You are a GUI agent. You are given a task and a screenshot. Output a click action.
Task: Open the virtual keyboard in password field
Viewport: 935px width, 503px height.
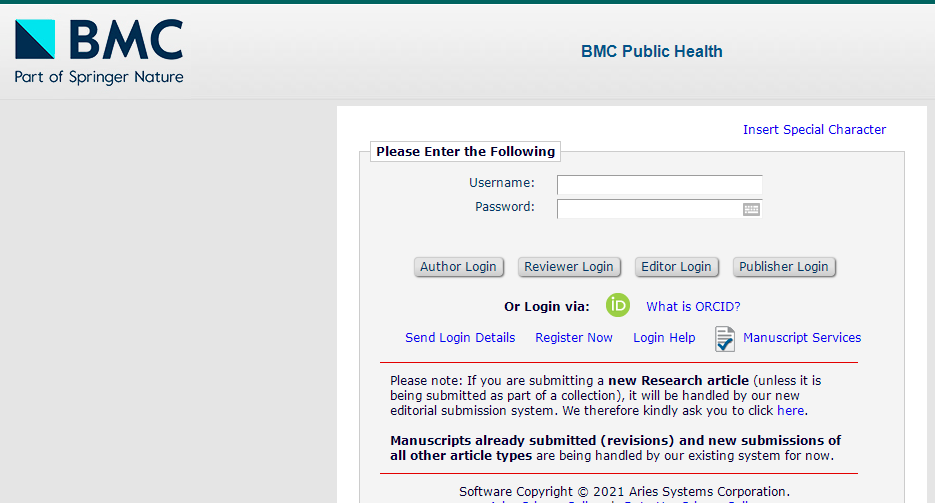pos(751,209)
